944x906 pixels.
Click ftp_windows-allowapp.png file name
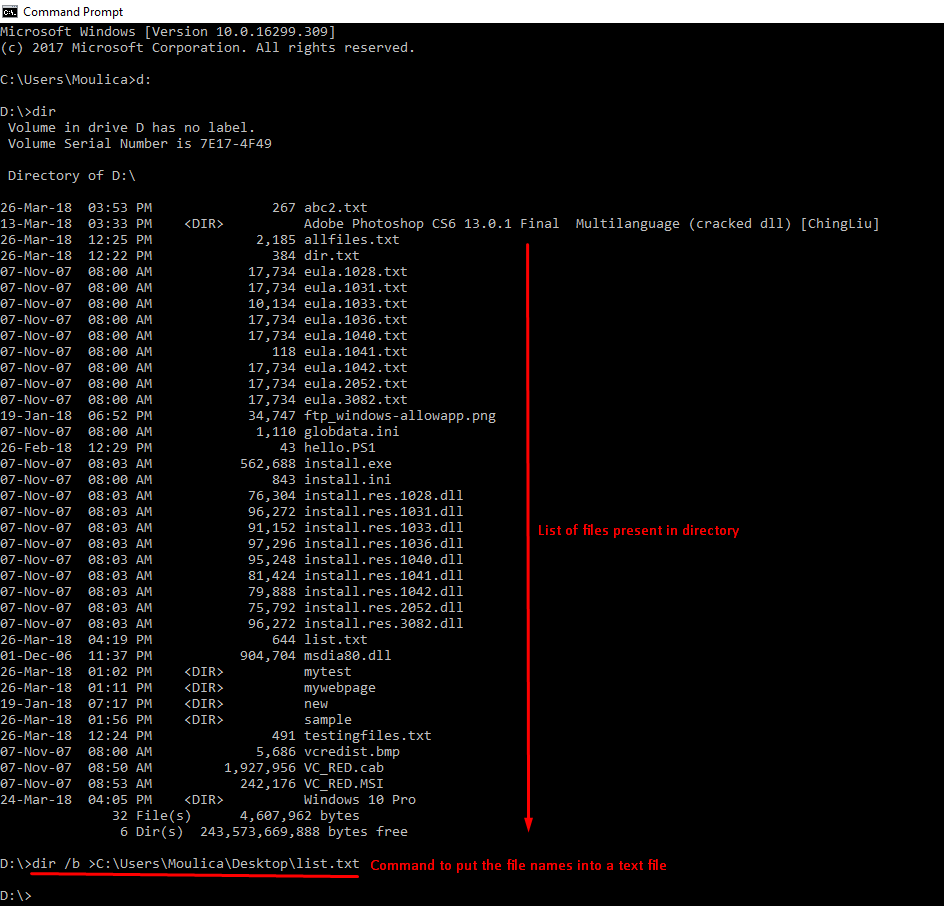400,416
